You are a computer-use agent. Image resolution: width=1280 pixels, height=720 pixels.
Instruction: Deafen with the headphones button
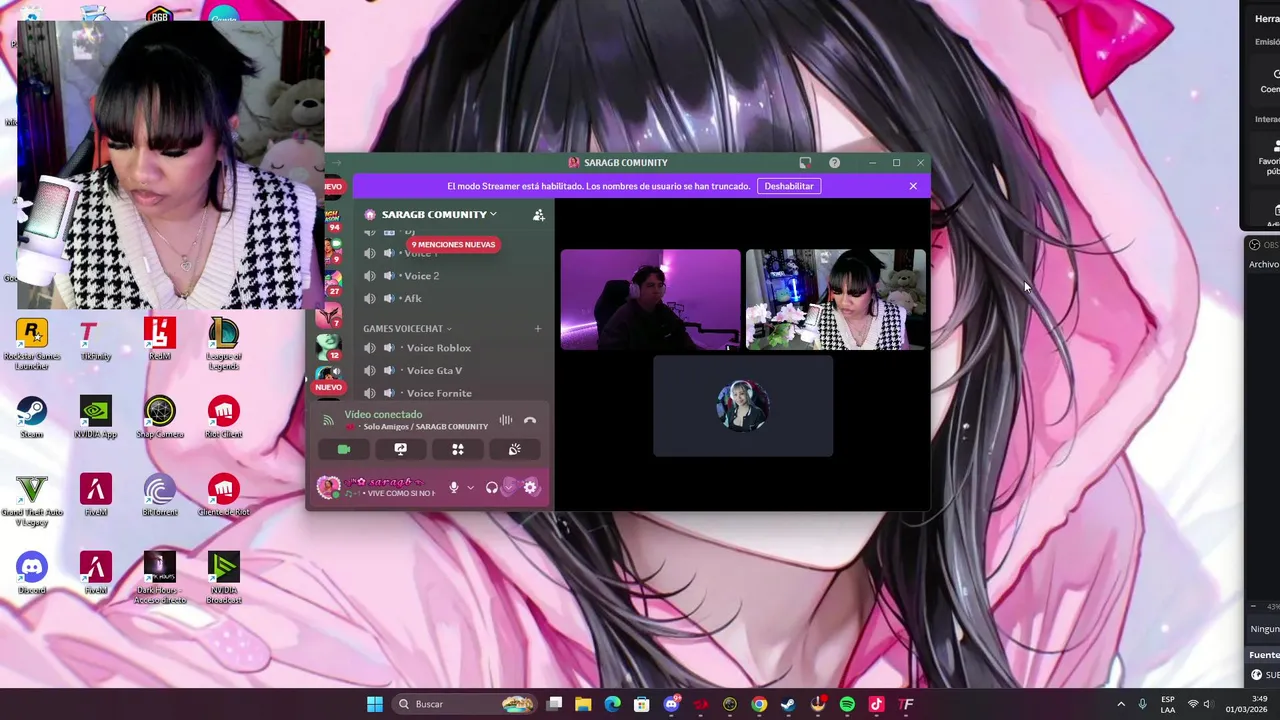[x=492, y=487]
